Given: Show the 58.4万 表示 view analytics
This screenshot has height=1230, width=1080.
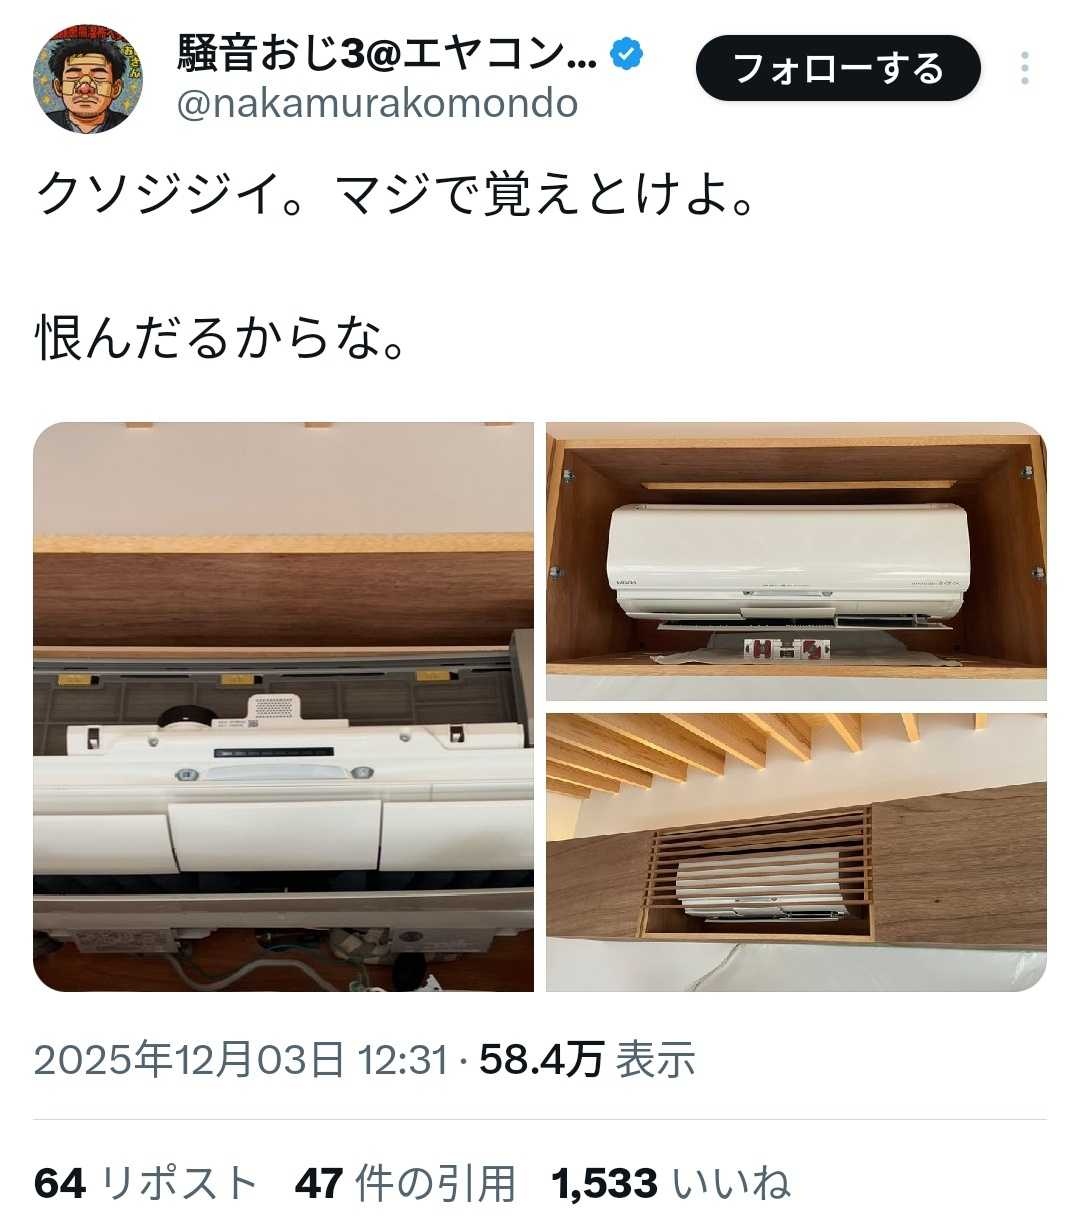Looking at the screenshot, I should pos(587,1059).
